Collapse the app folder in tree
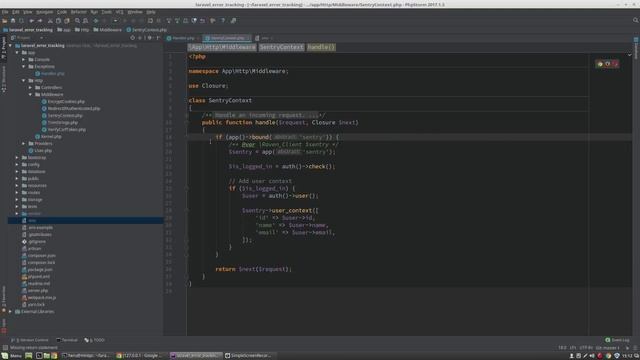This screenshot has height=360, width=640. pos(17,53)
